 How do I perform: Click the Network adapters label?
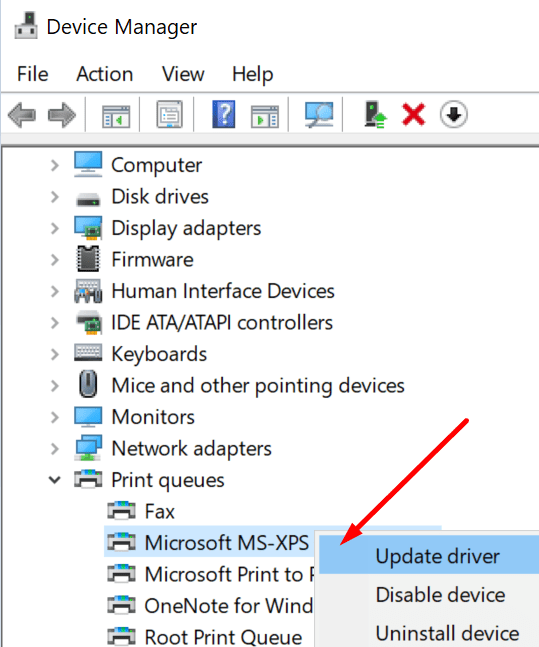[191, 449]
